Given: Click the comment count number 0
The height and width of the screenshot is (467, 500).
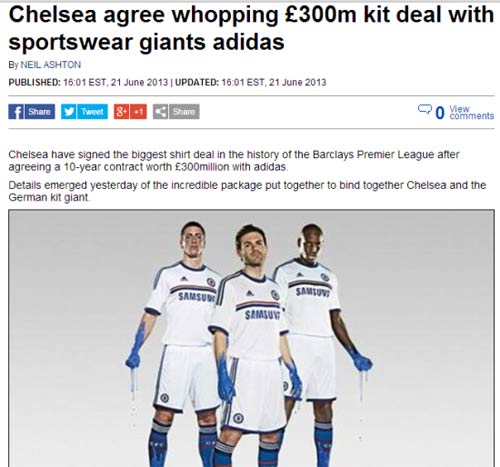Looking at the screenshot, I should pyautogui.click(x=440, y=113).
